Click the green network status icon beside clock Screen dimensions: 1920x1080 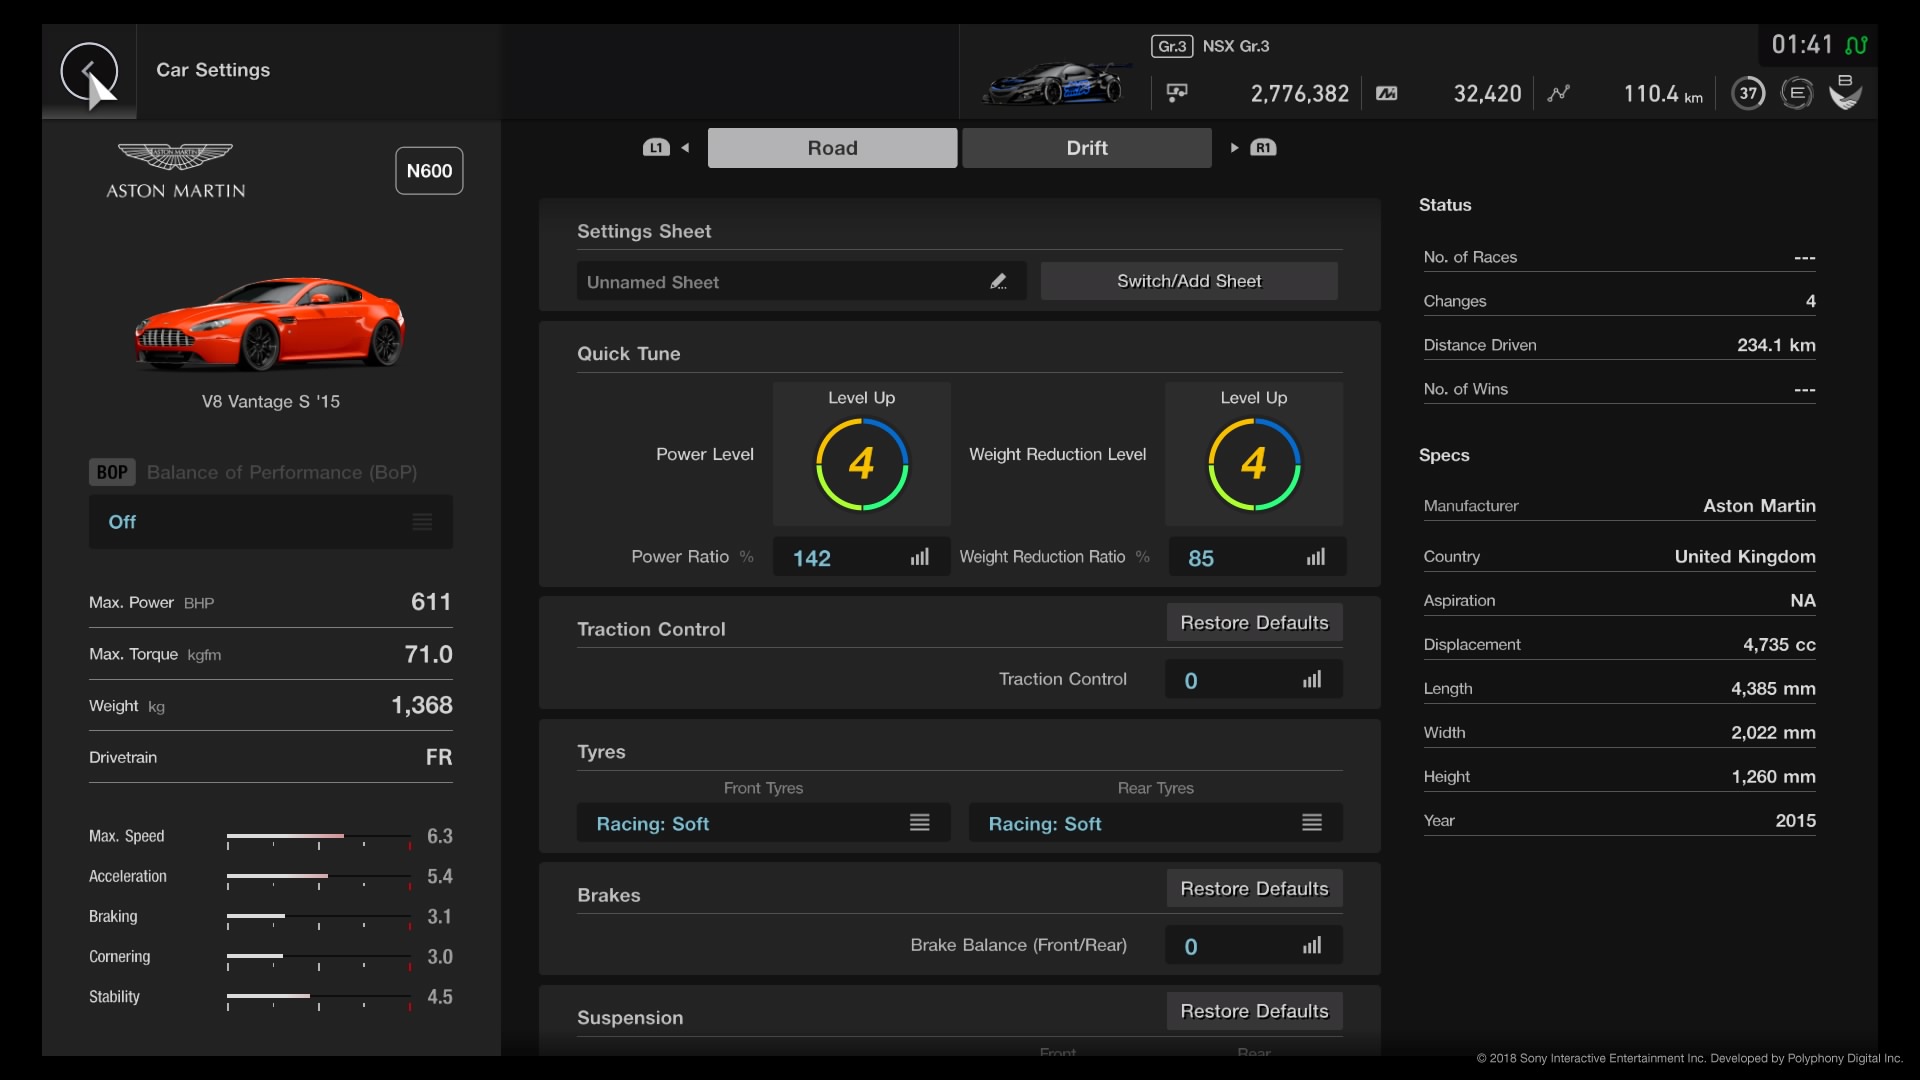[1858, 45]
